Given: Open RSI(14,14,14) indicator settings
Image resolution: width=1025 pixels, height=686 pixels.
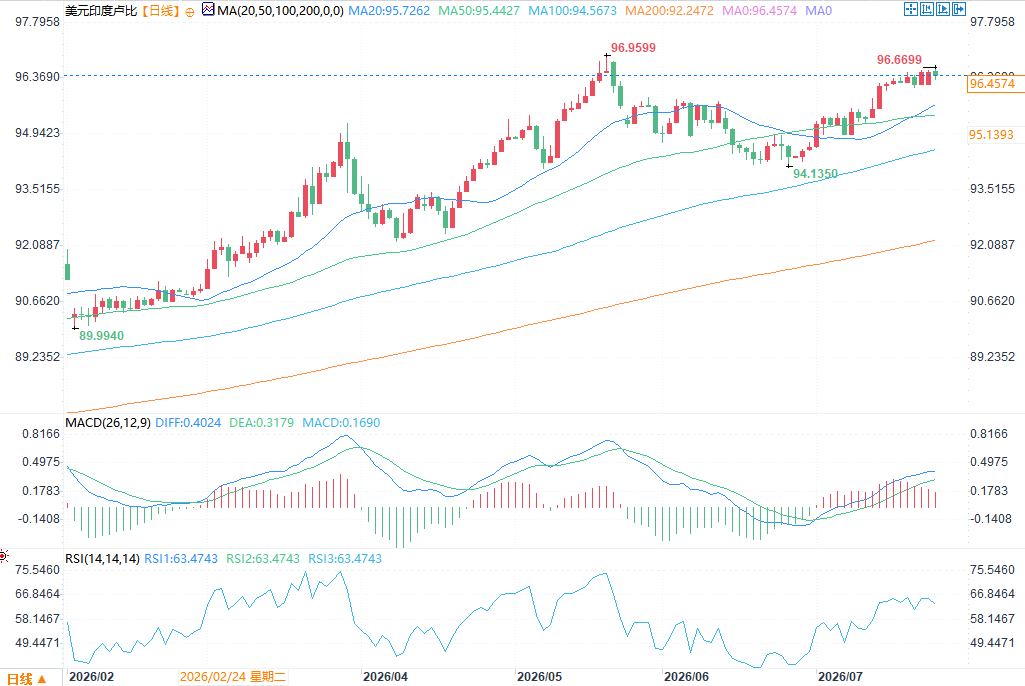Looking at the screenshot, I should point(102,558).
